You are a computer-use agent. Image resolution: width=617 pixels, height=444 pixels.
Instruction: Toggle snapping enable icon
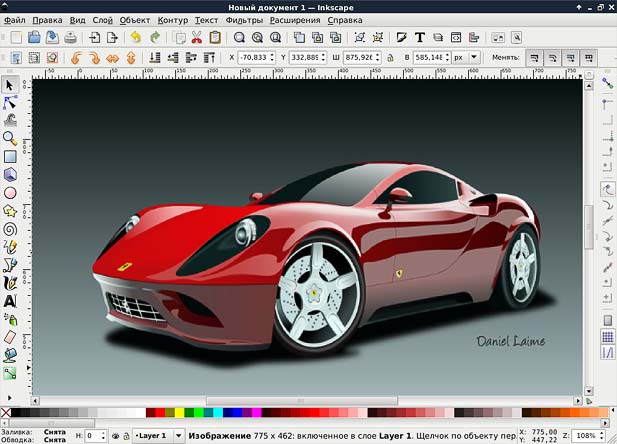(608, 83)
